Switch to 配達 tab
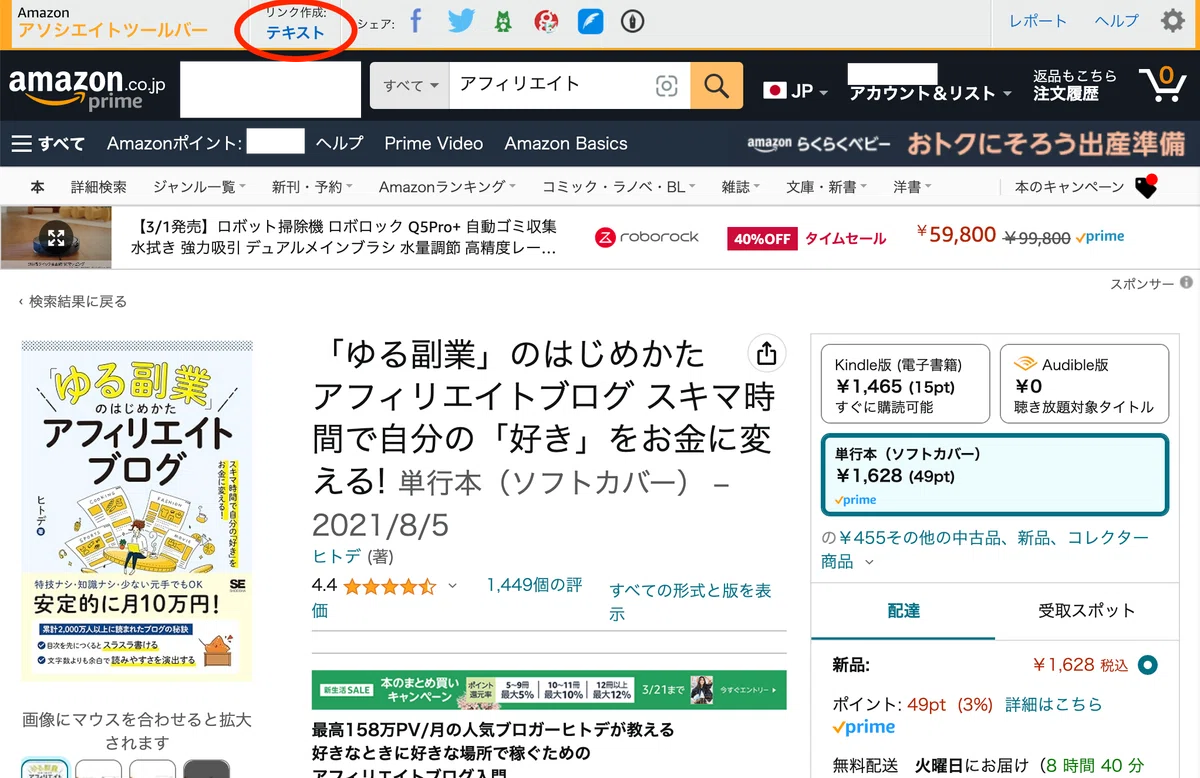Image resolution: width=1200 pixels, height=778 pixels. point(903,610)
